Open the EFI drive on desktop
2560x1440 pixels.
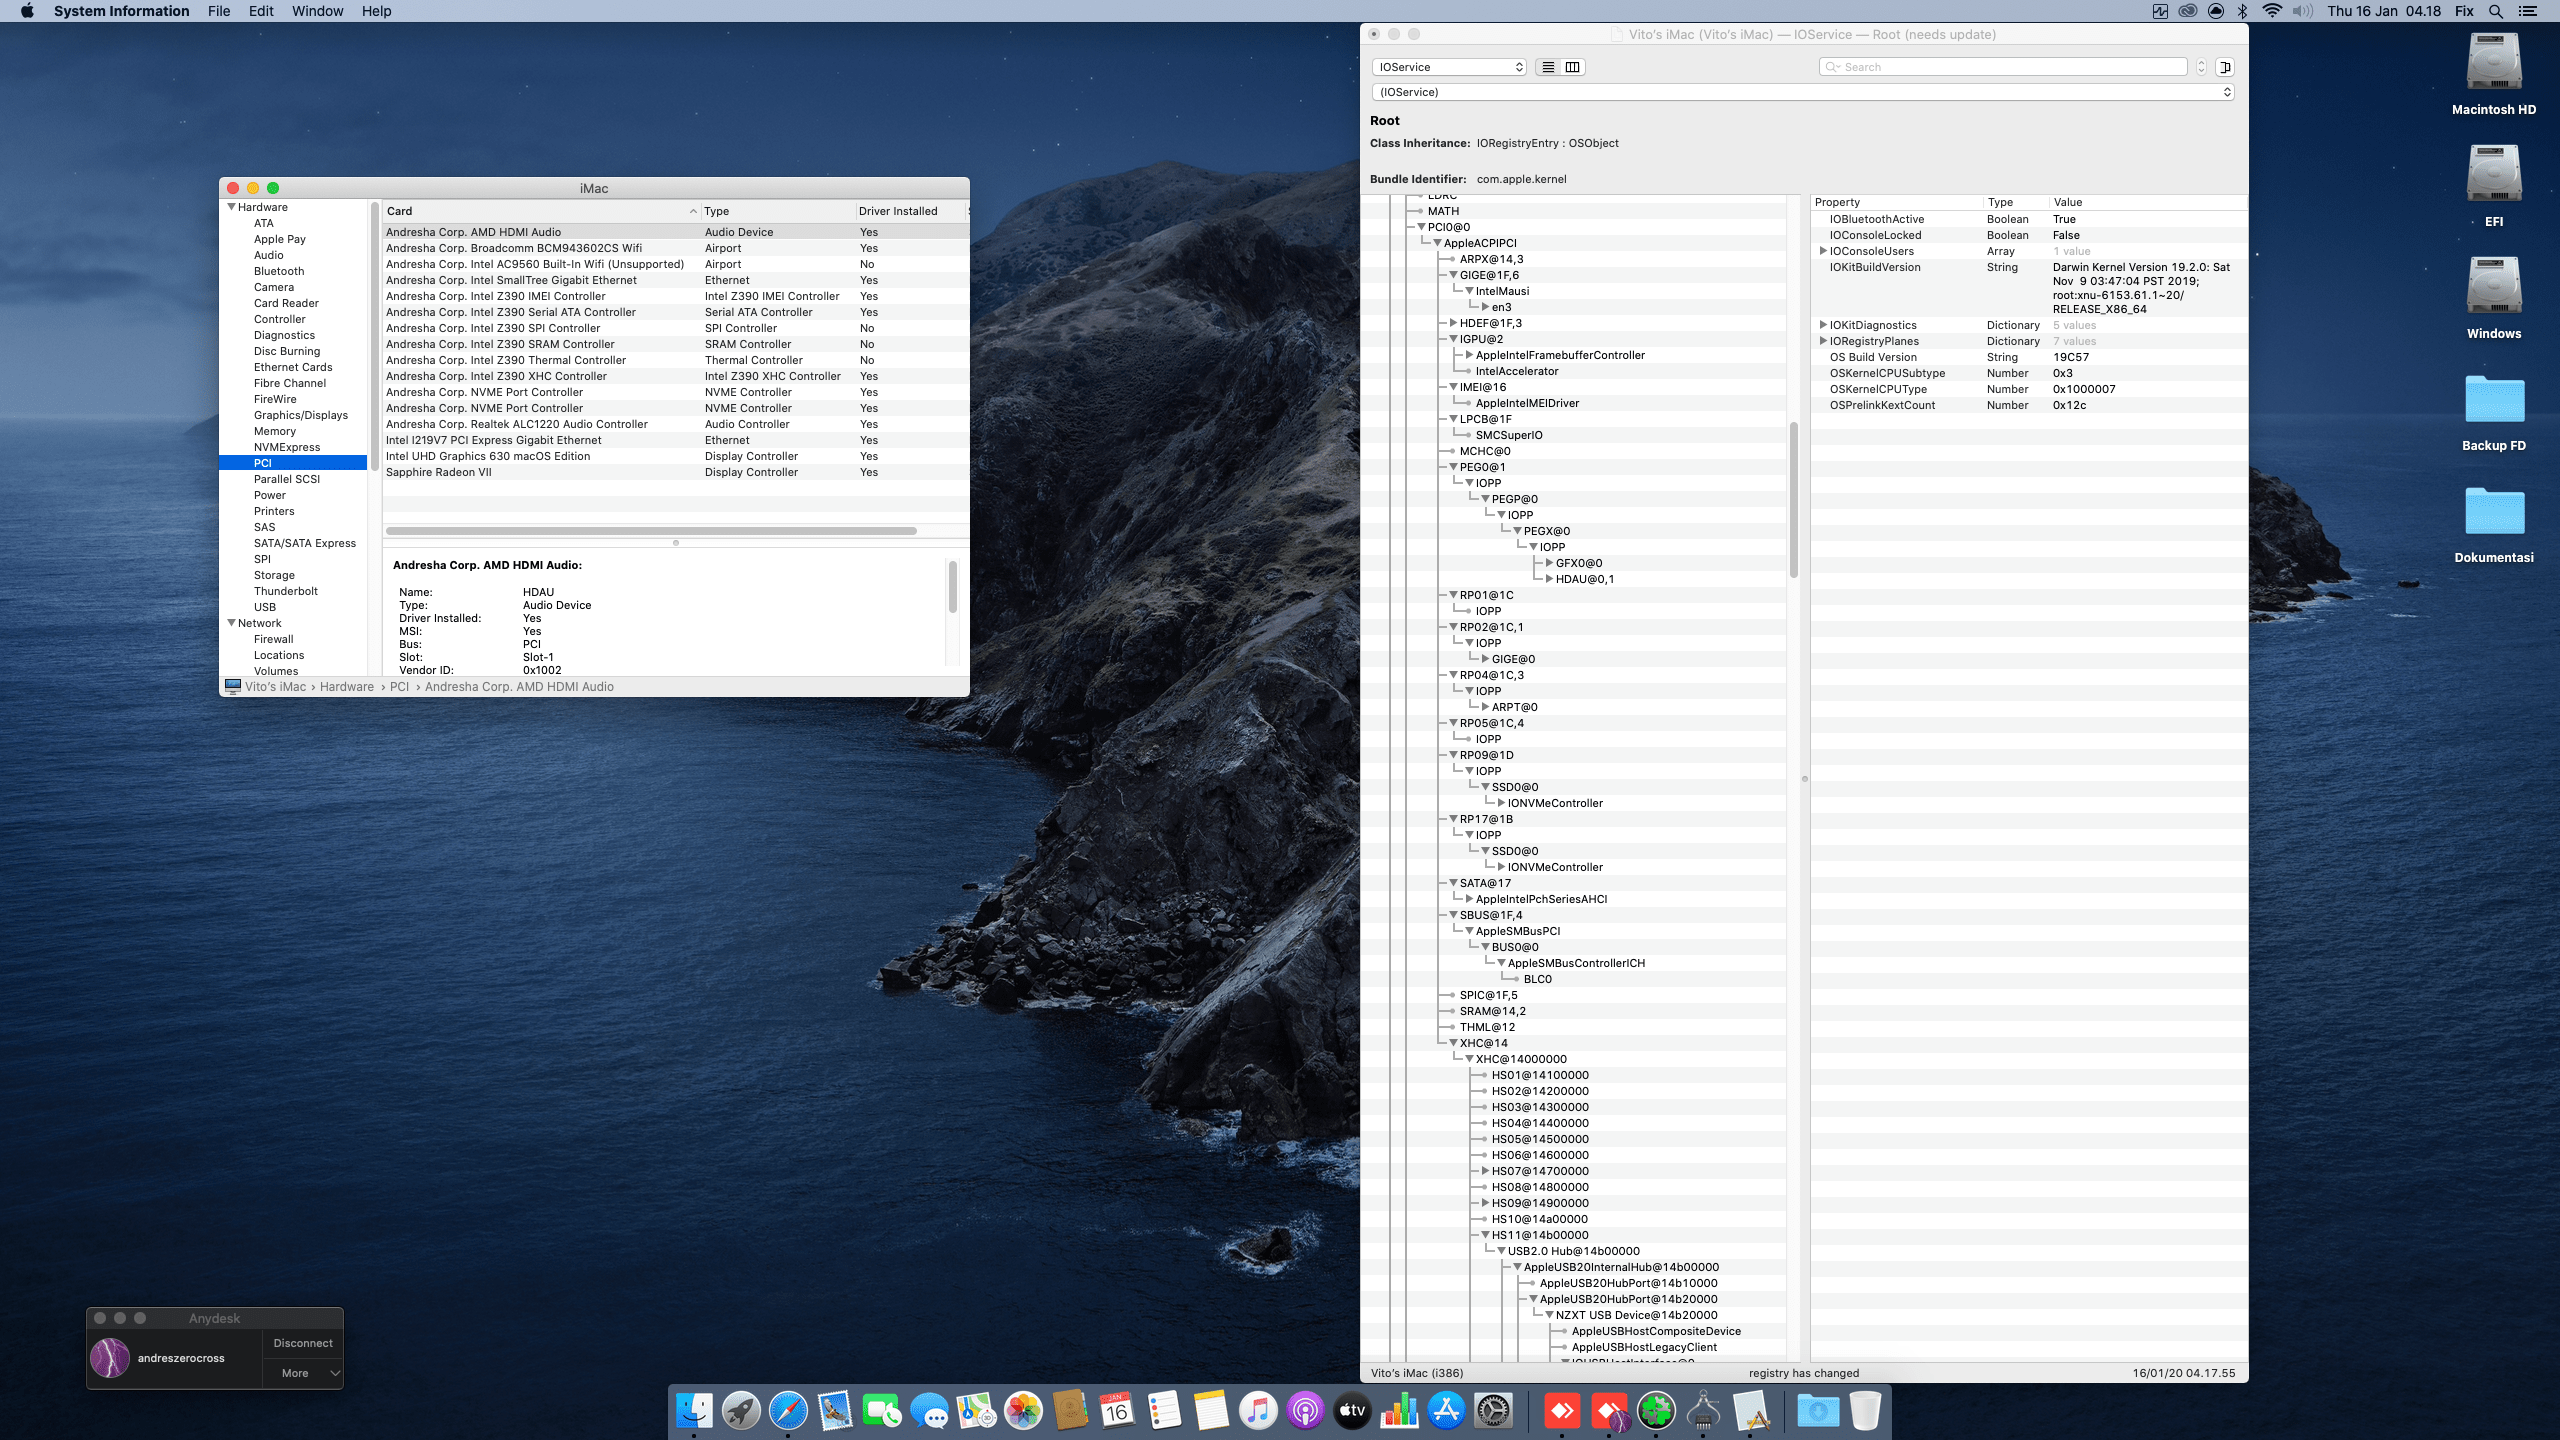tap(2493, 176)
